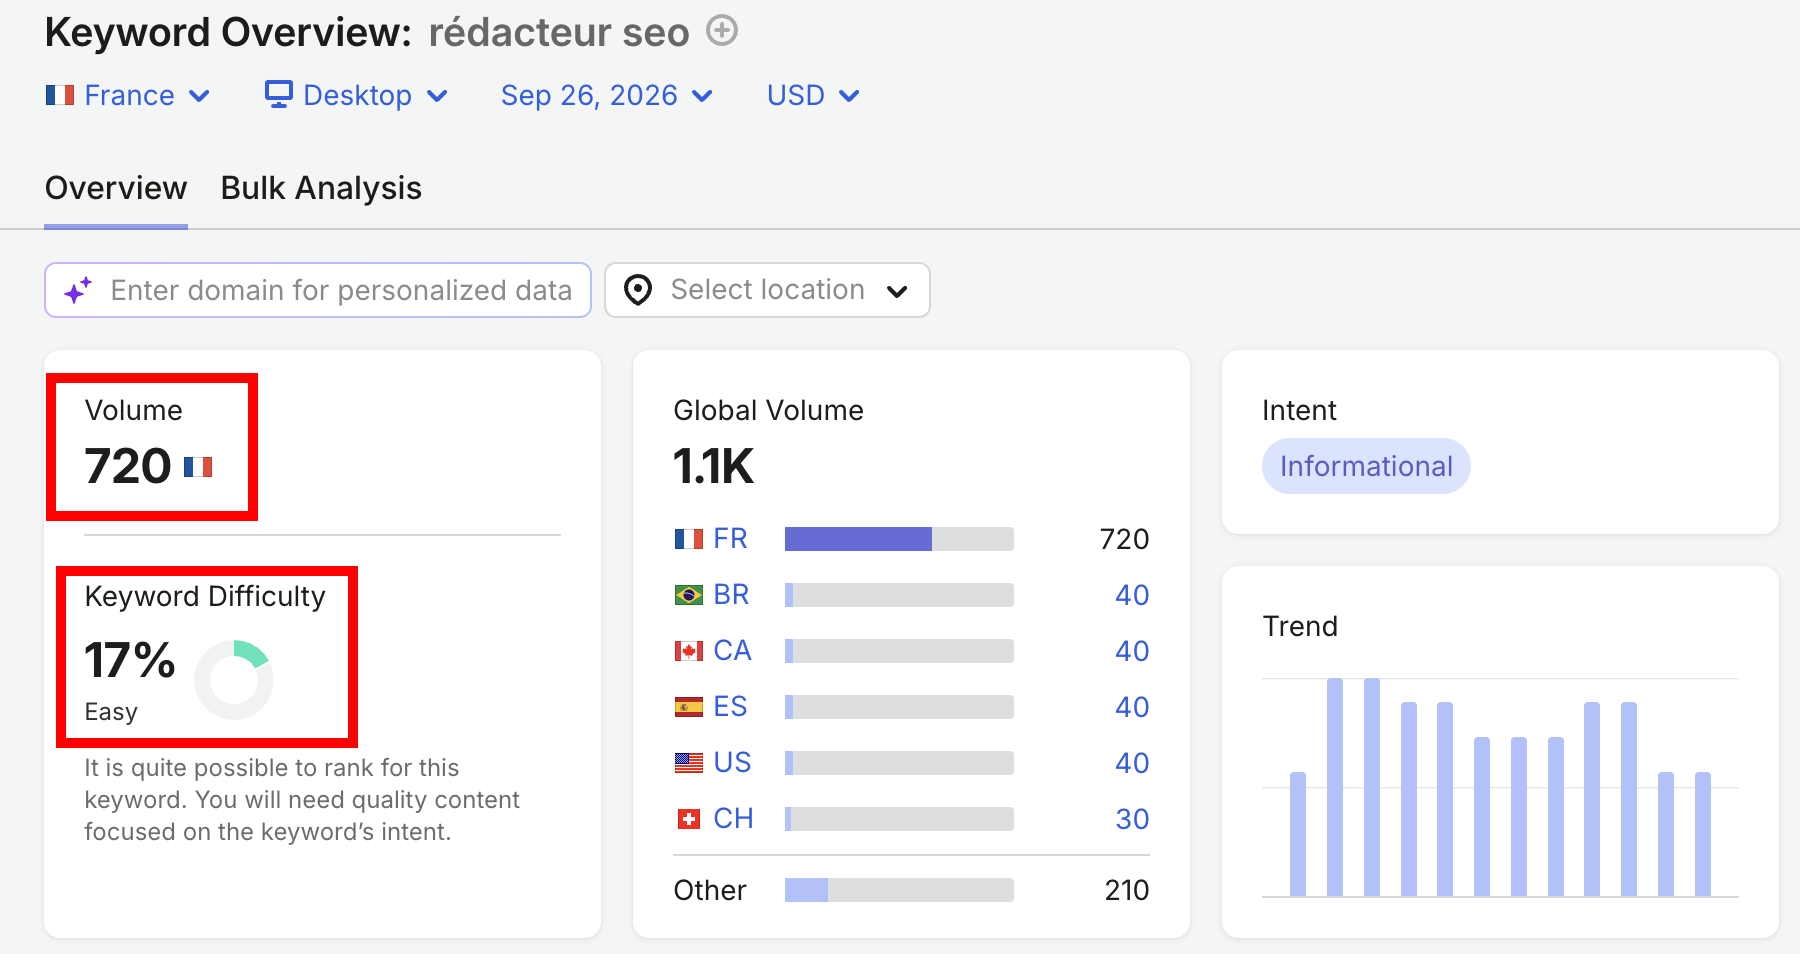Click the keyword text rédacteur seo
Image resolution: width=1800 pixels, height=954 pixels.
[x=559, y=32]
